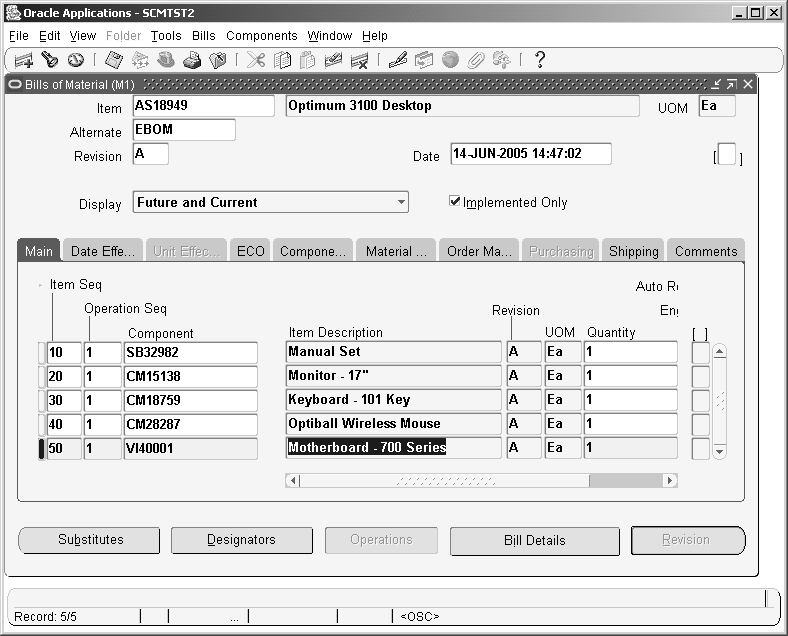The height and width of the screenshot is (636, 788).
Task: Click the Attachments paperclip icon
Action: 475,60
